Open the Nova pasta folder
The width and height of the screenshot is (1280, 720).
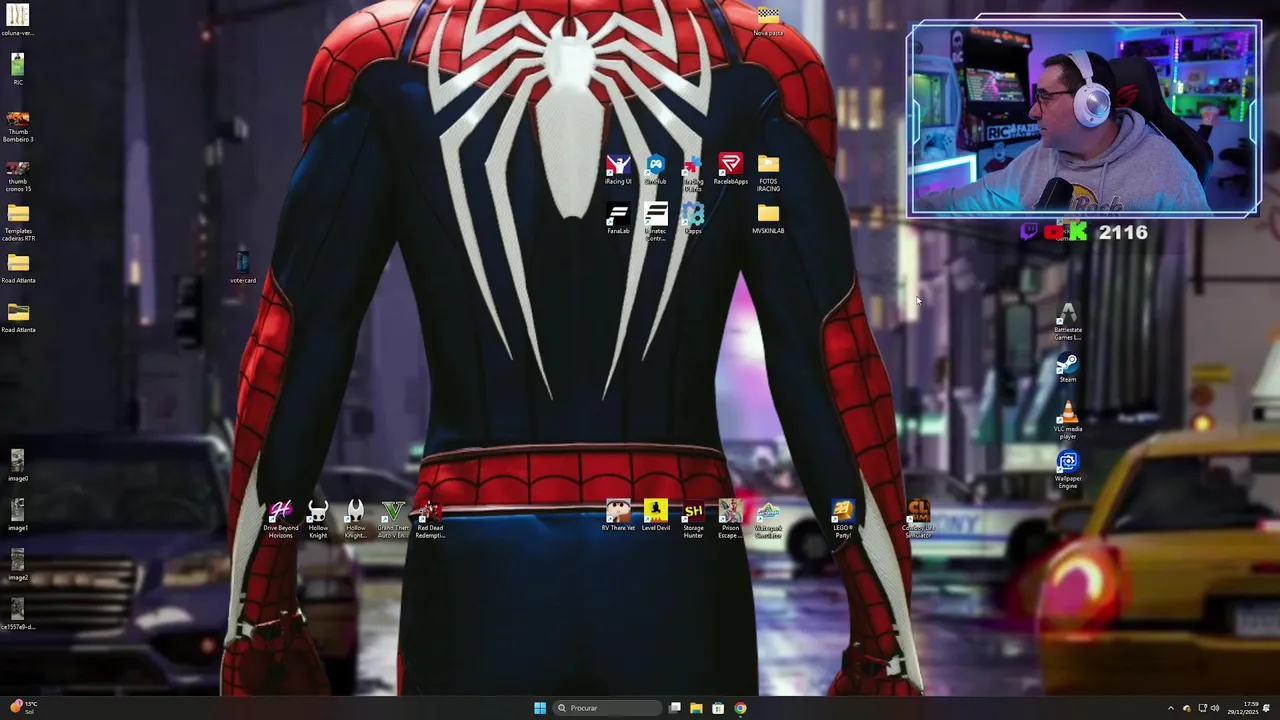(768, 21)
